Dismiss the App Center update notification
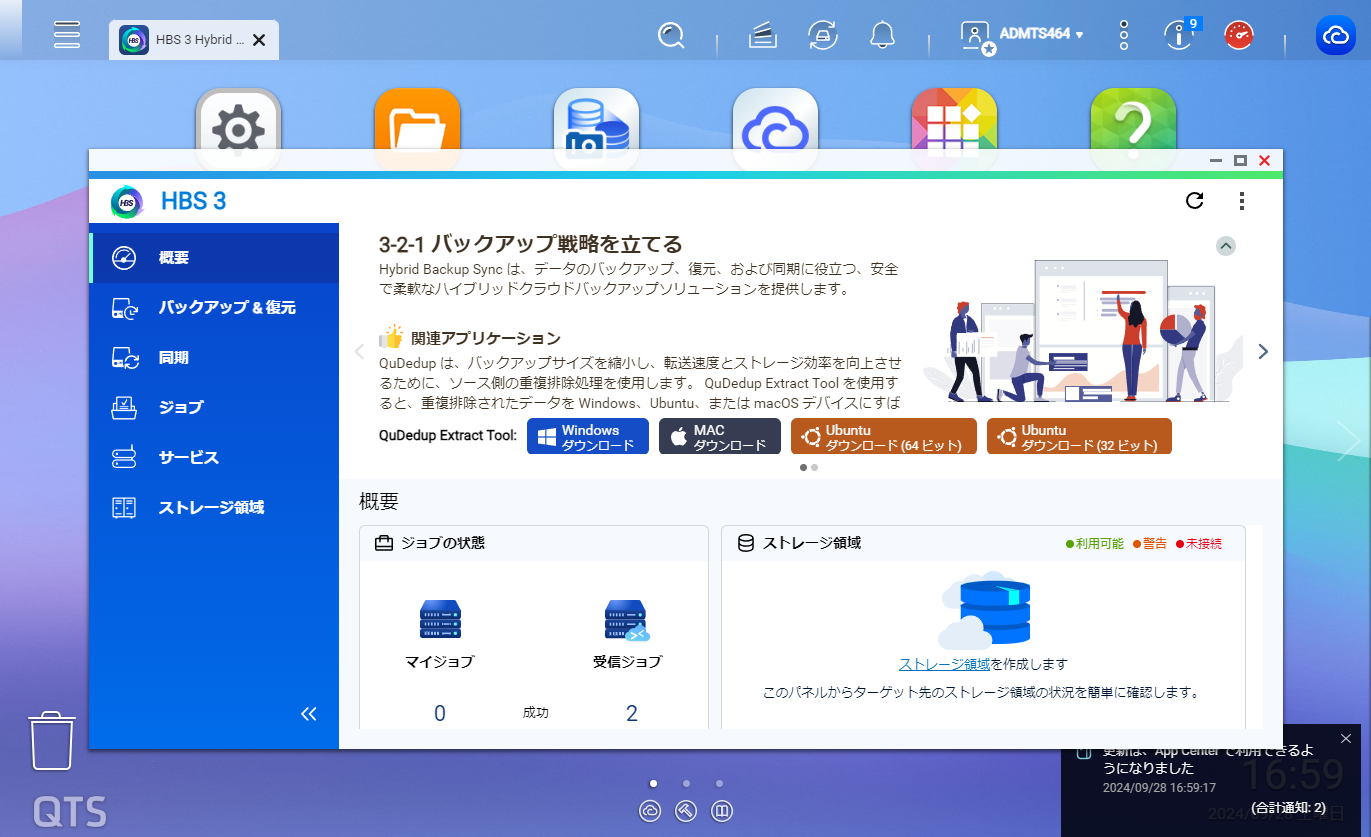This screenshot has height=837, width=1371. (x=1345, y=739)
